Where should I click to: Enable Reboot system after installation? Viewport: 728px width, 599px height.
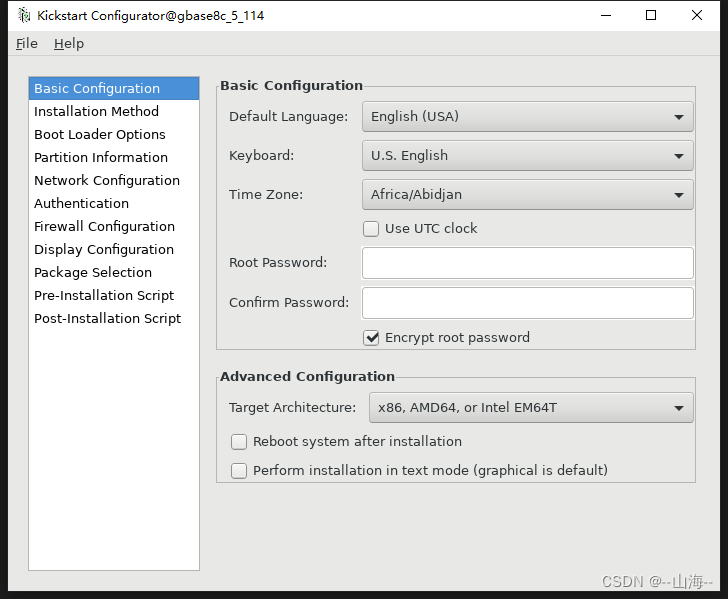pyautogui.click(x=239, y=442)
